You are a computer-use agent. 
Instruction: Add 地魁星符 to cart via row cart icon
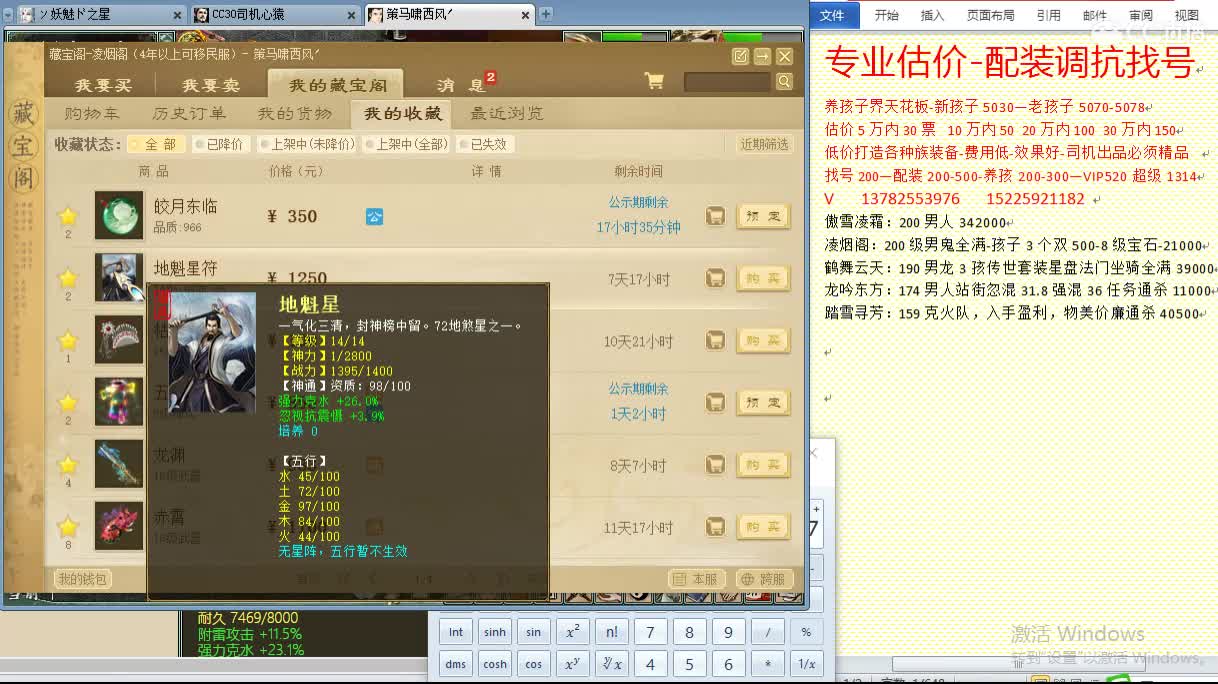(715, 278)
